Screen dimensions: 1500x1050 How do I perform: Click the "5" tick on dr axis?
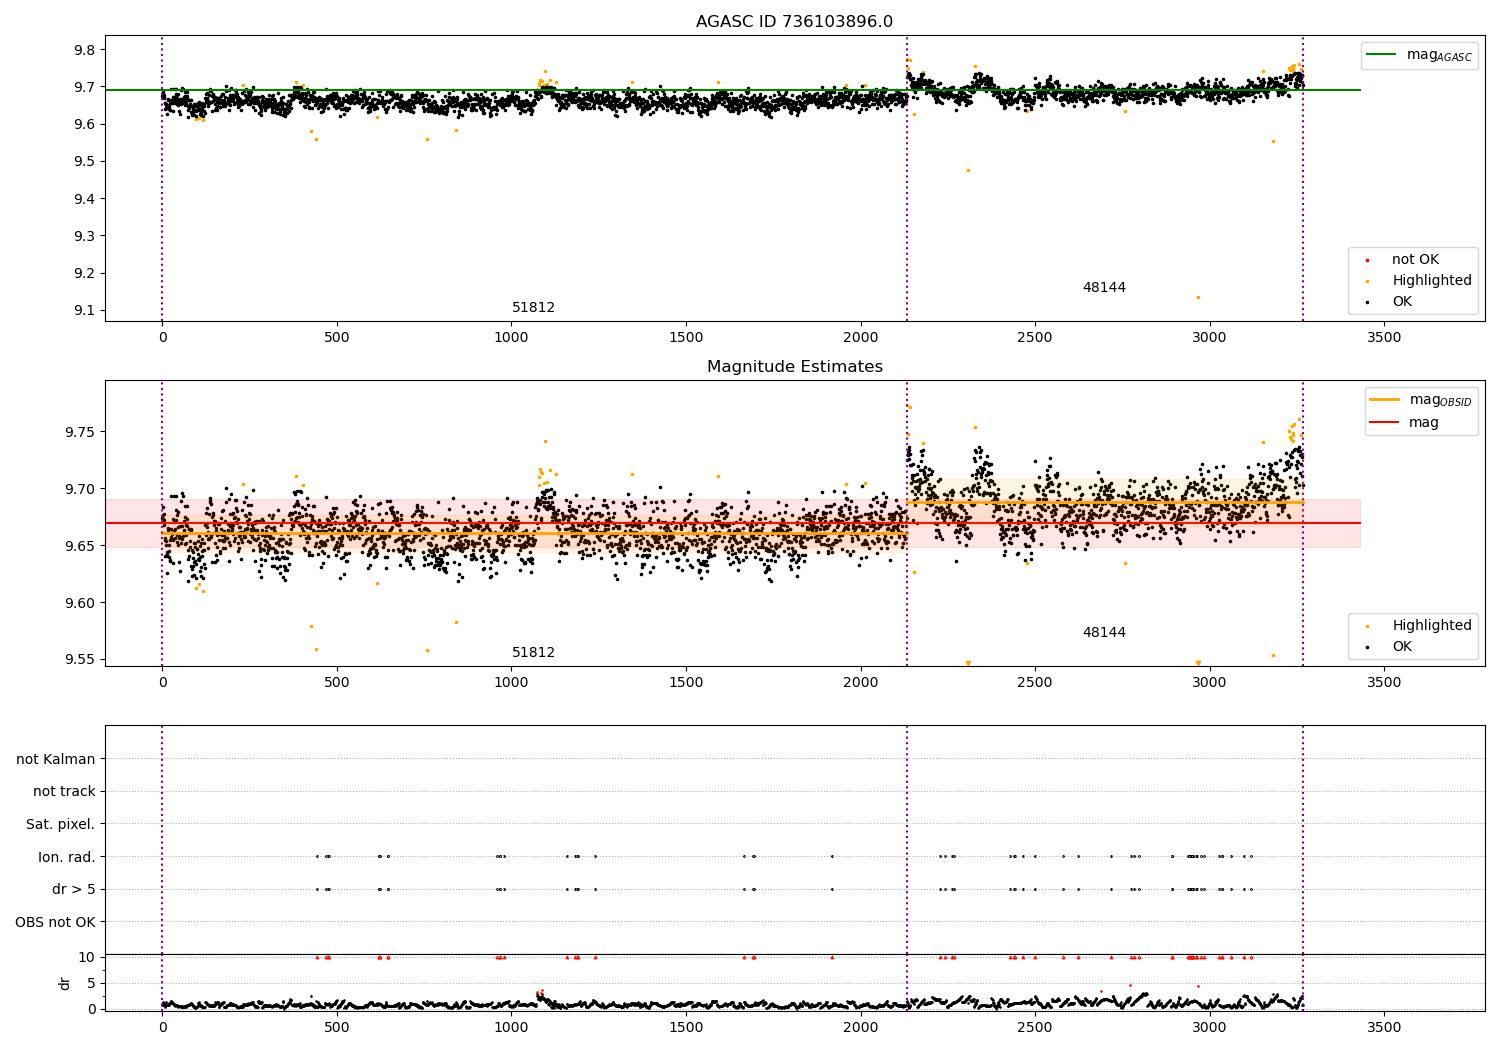(x=91, y=984)
